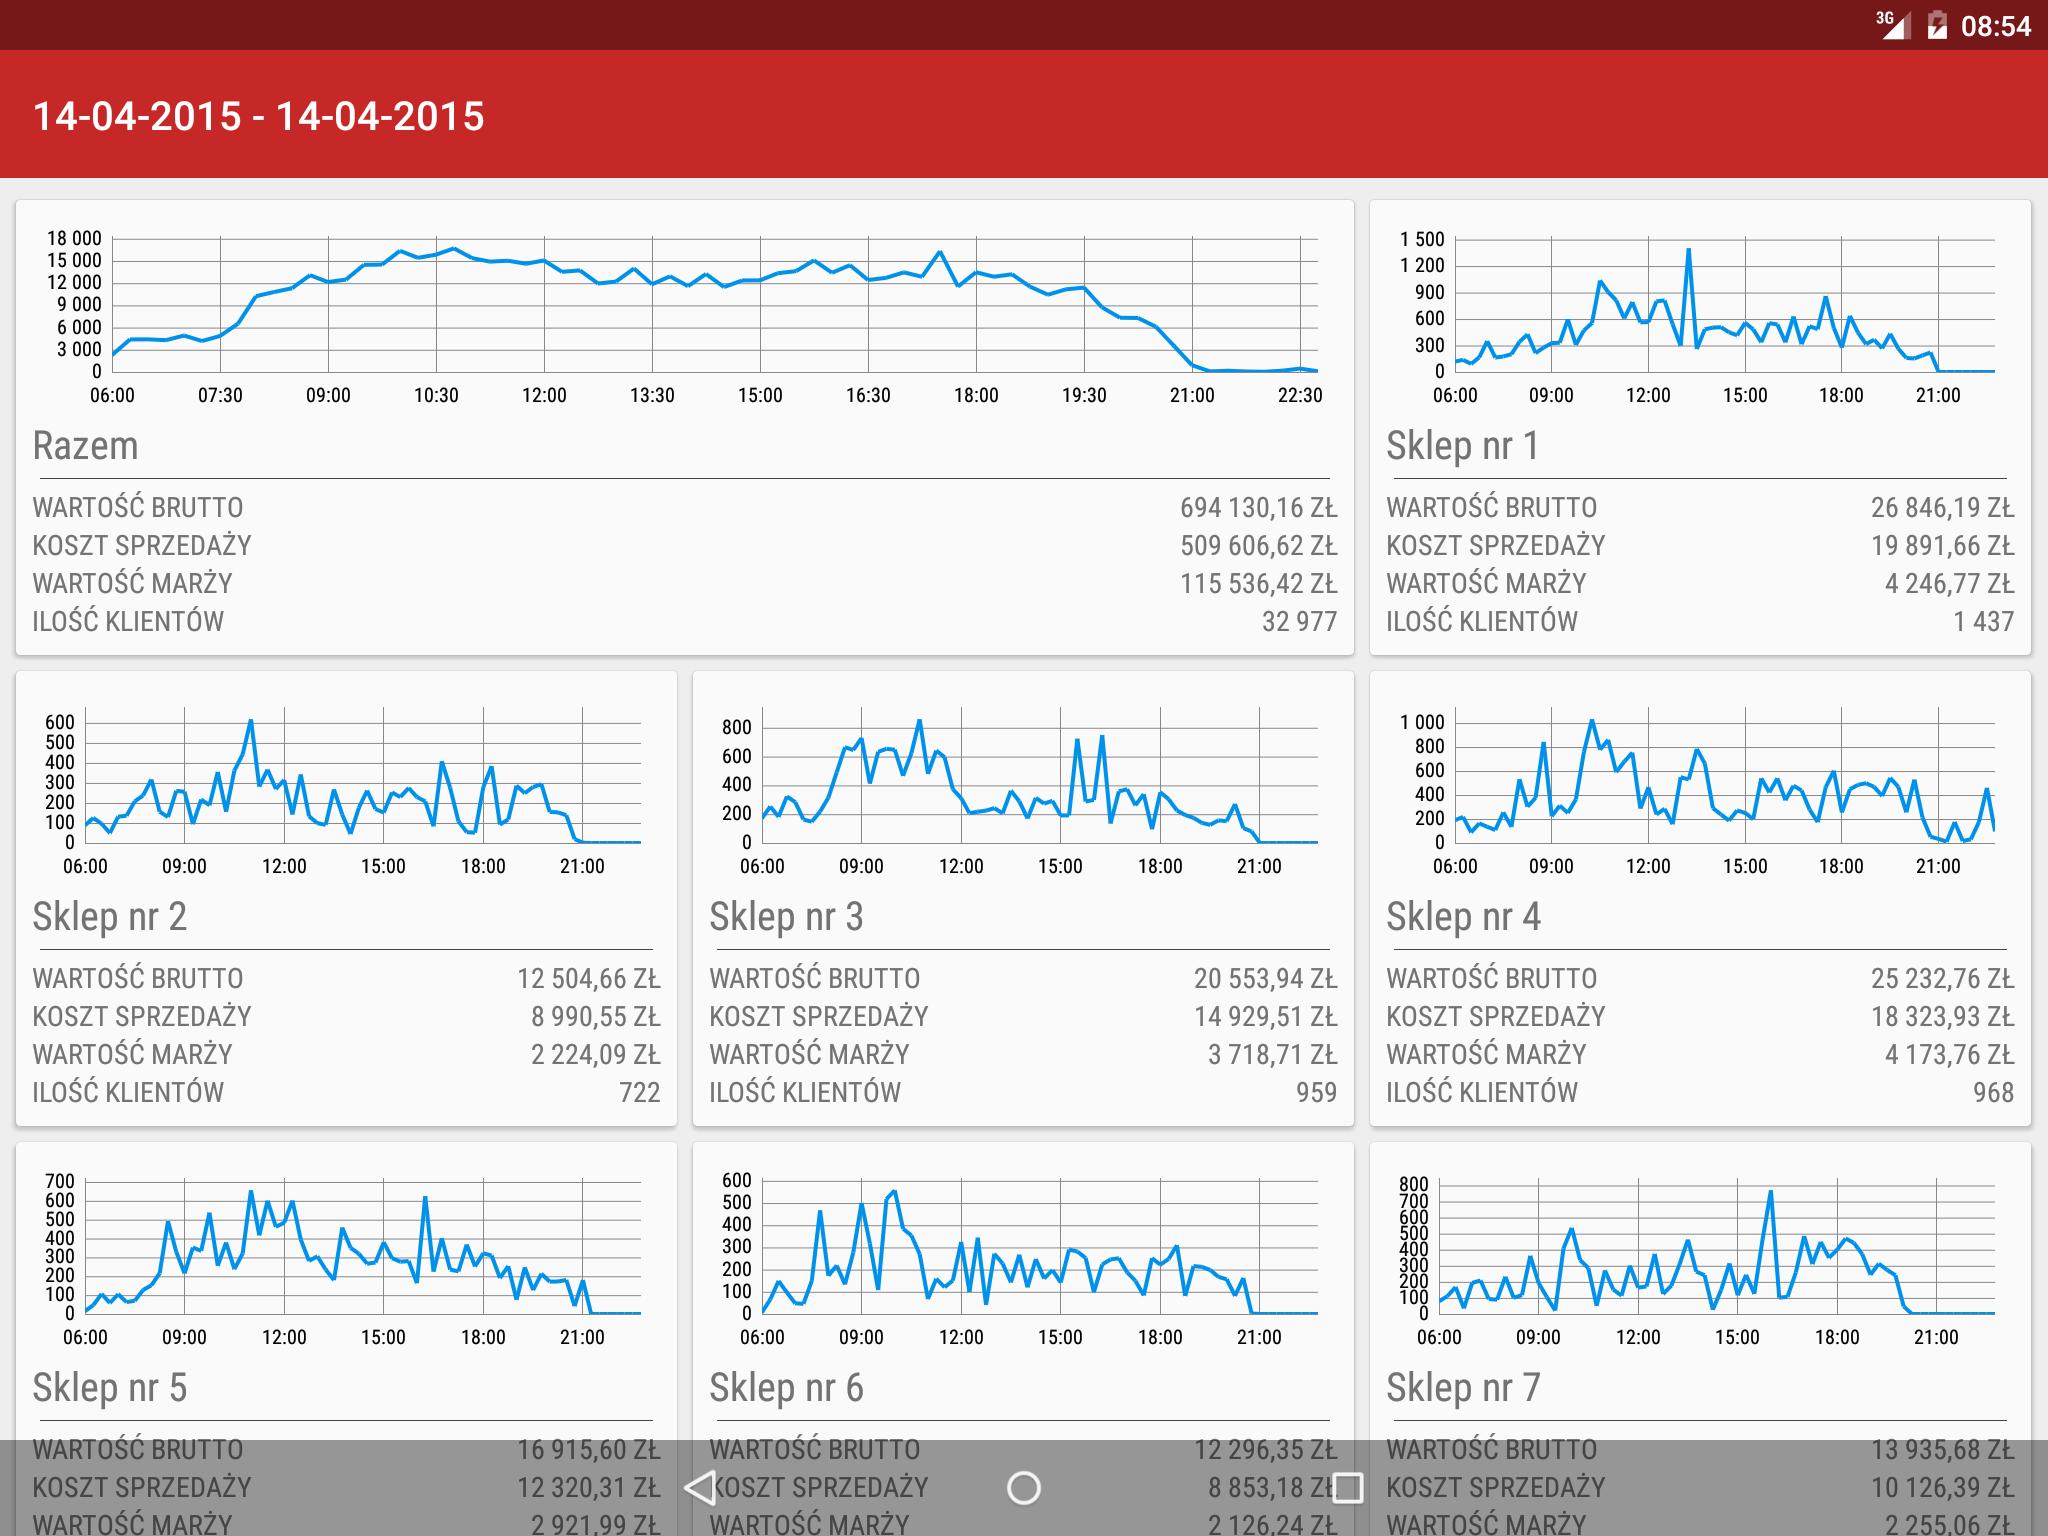Tap the Android home circle icon

click(1023, 1488)
